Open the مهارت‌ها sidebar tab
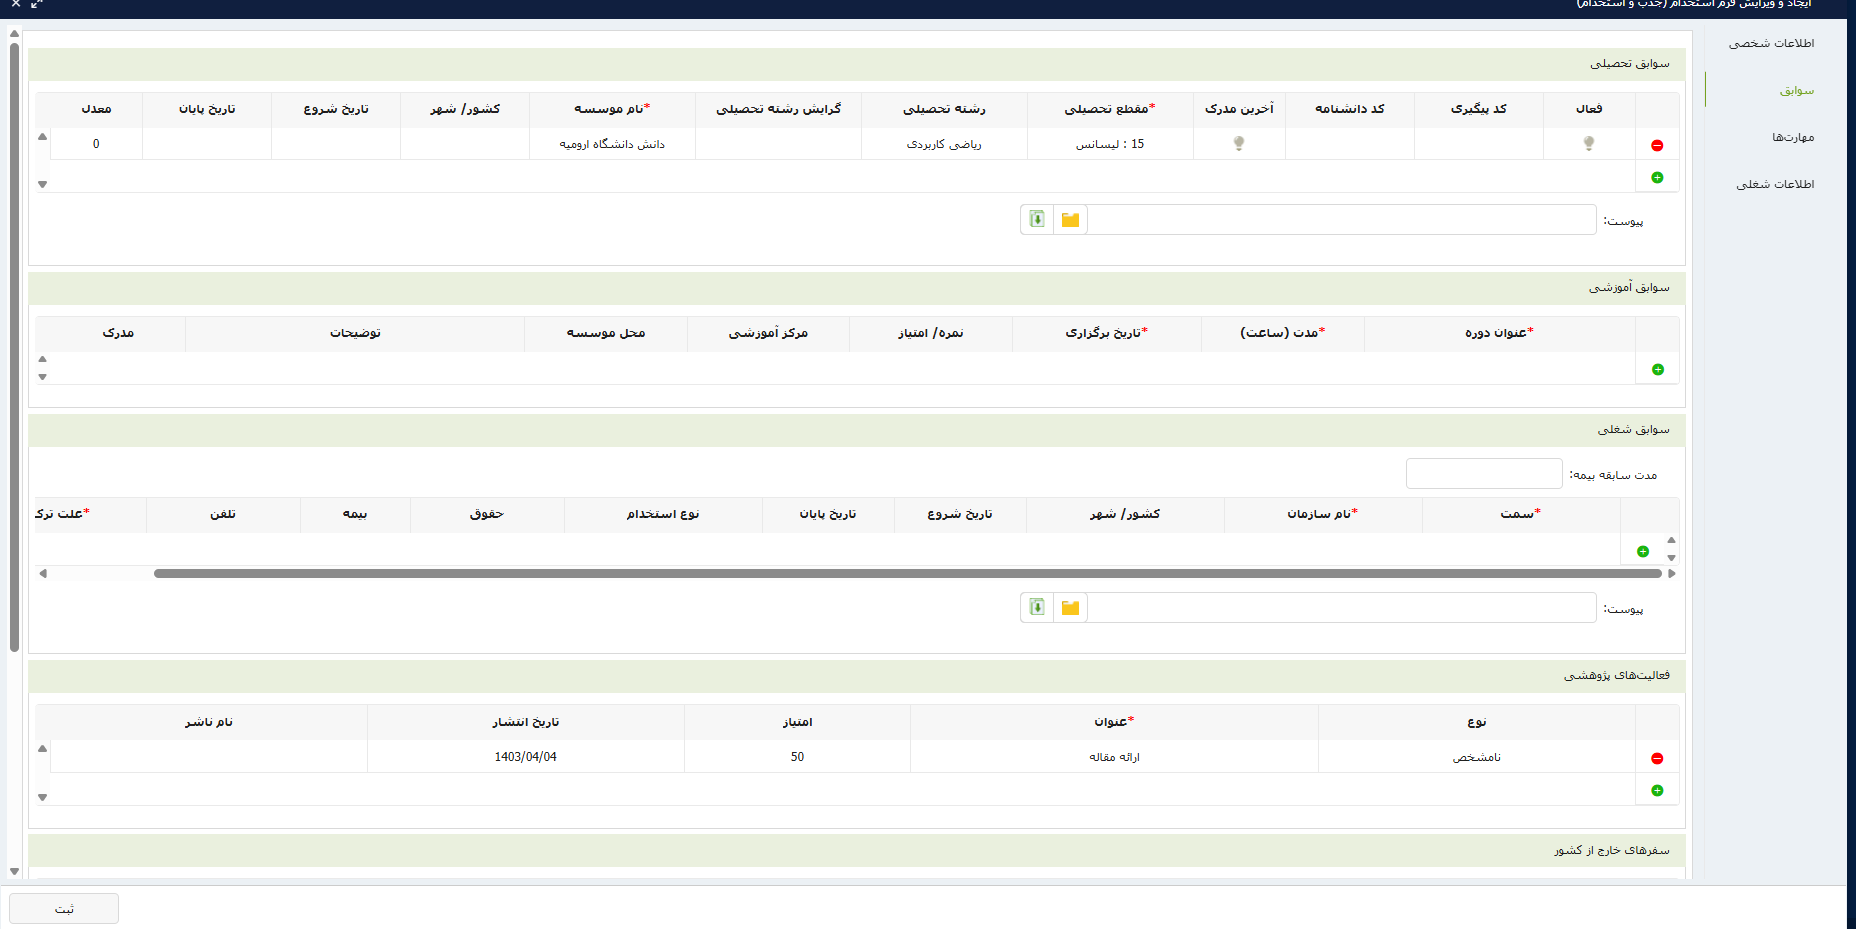Screen dimensions: 1856x929 click(1792, 137)
